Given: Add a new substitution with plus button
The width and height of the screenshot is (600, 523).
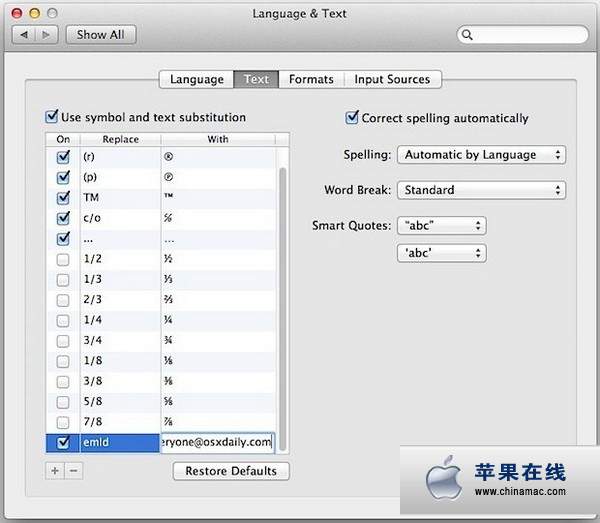Looking at the screenshot, I should coord(55,471).
